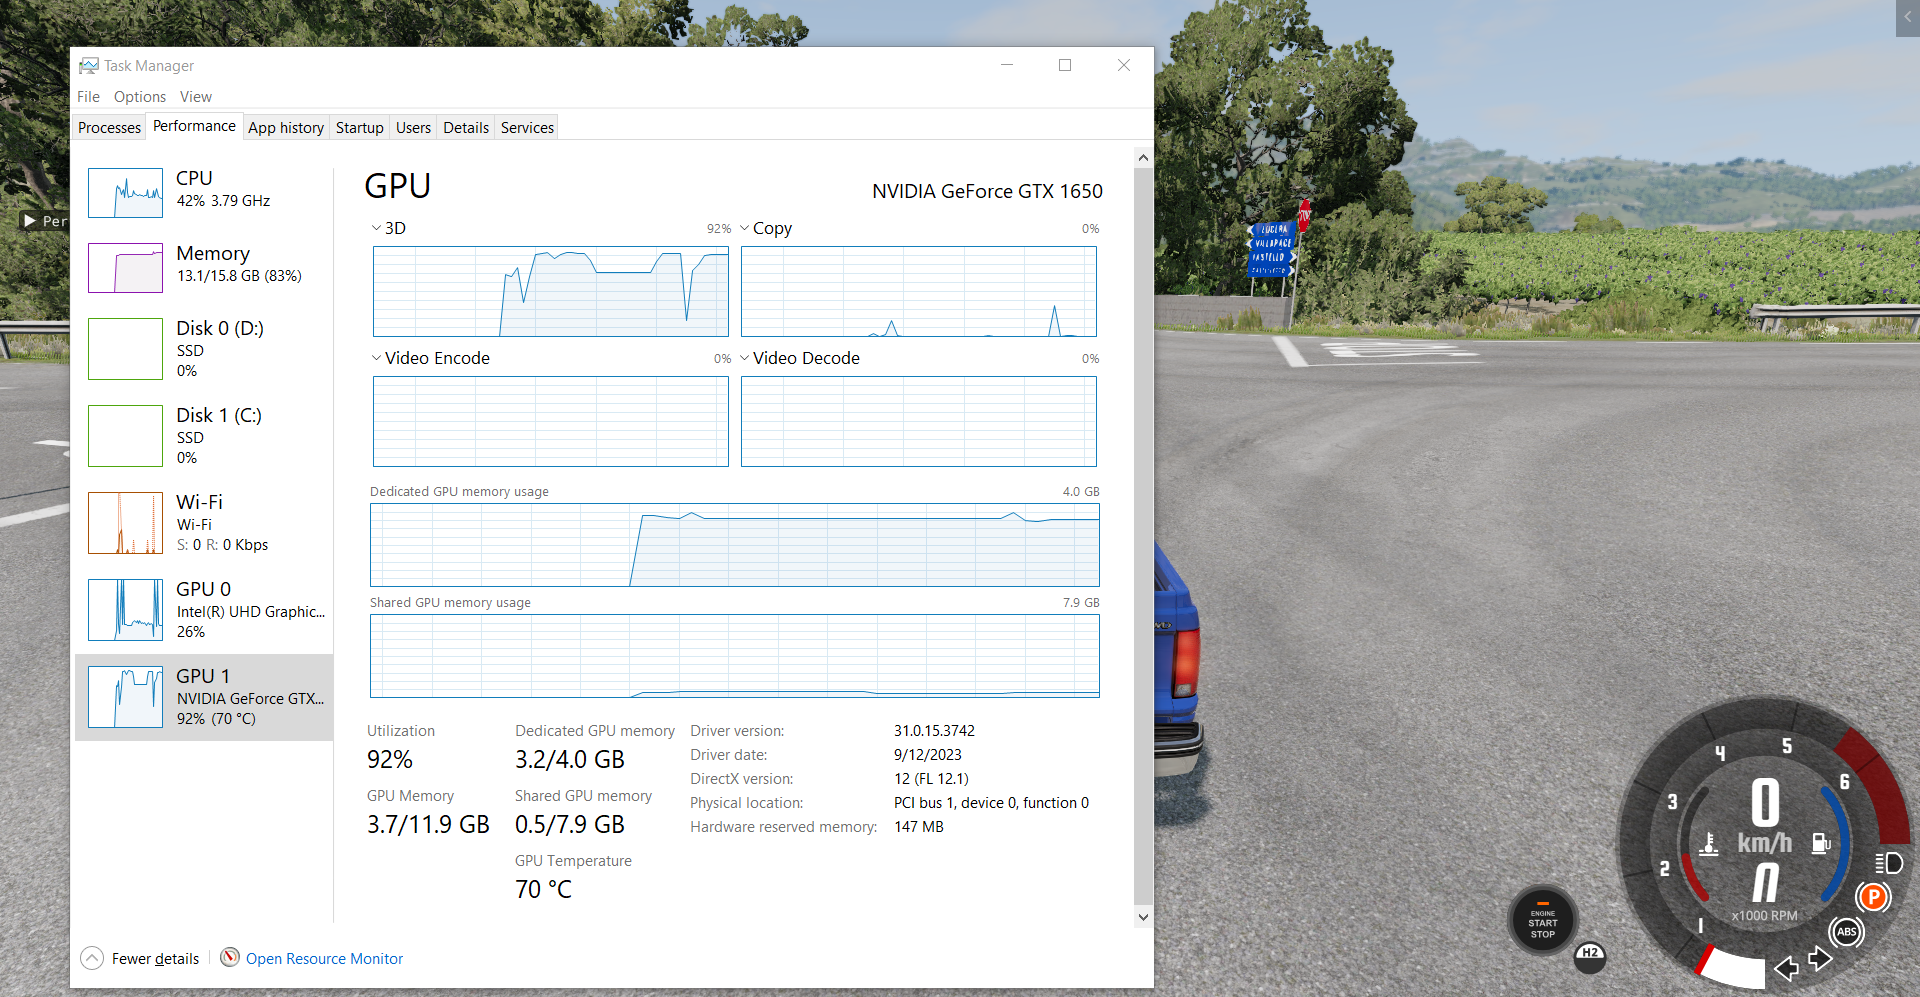The height and width of the screenshot is (997, 1920).
Task: Click the vertical scrollbar thumb
Action: point(1143,536)
